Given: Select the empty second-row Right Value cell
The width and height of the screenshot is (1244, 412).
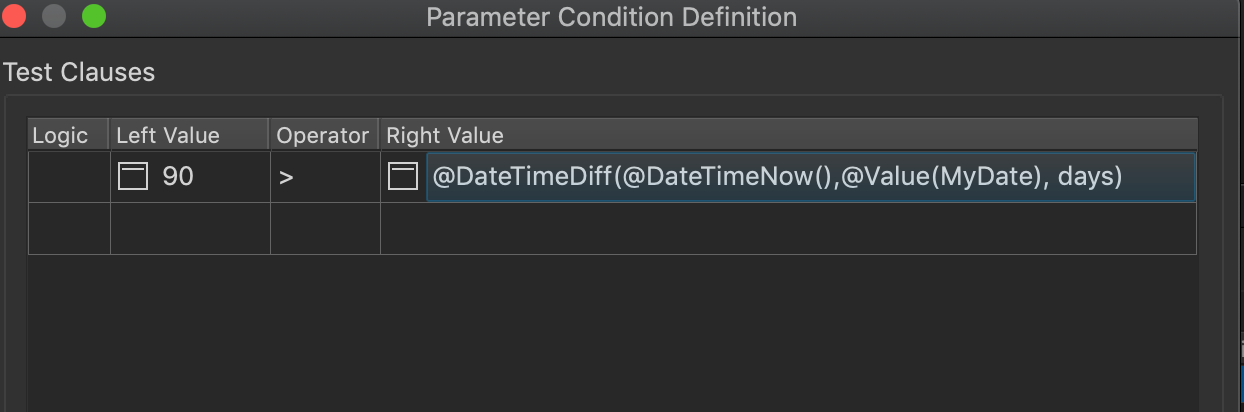Looking at the screenshot, I should (788, 228).
